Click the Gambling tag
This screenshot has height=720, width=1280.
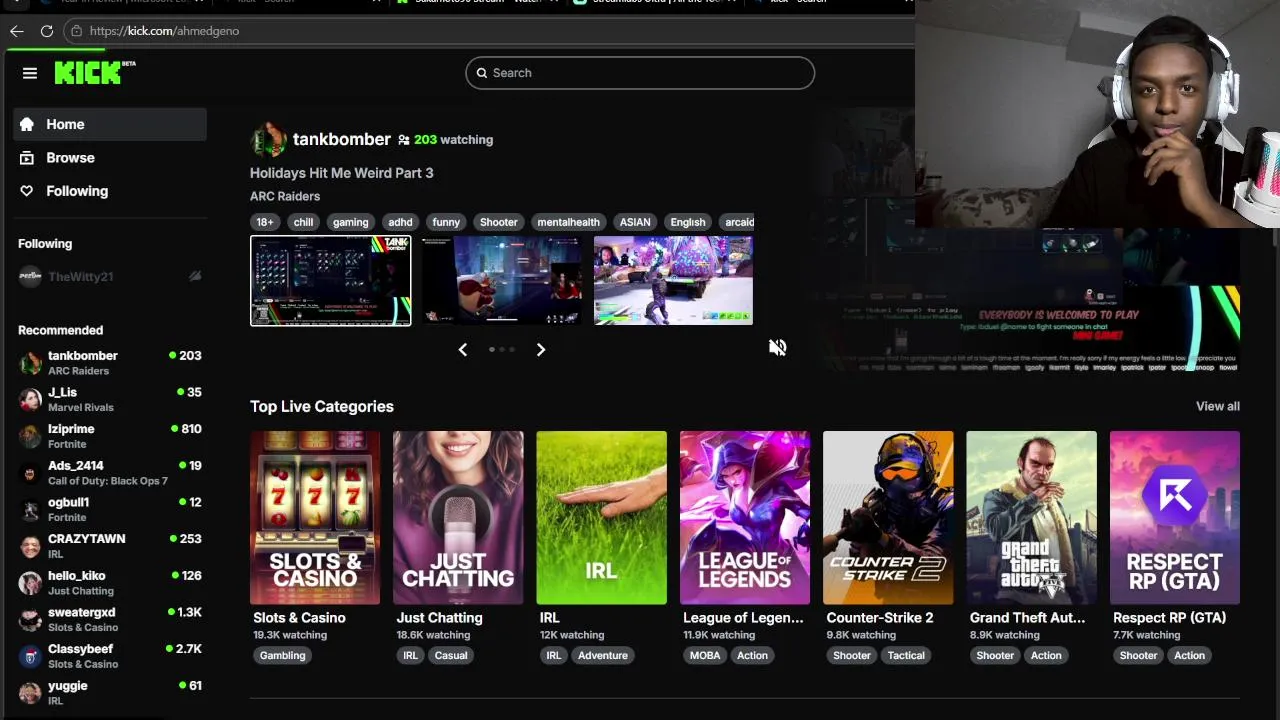tap(283, 655)
